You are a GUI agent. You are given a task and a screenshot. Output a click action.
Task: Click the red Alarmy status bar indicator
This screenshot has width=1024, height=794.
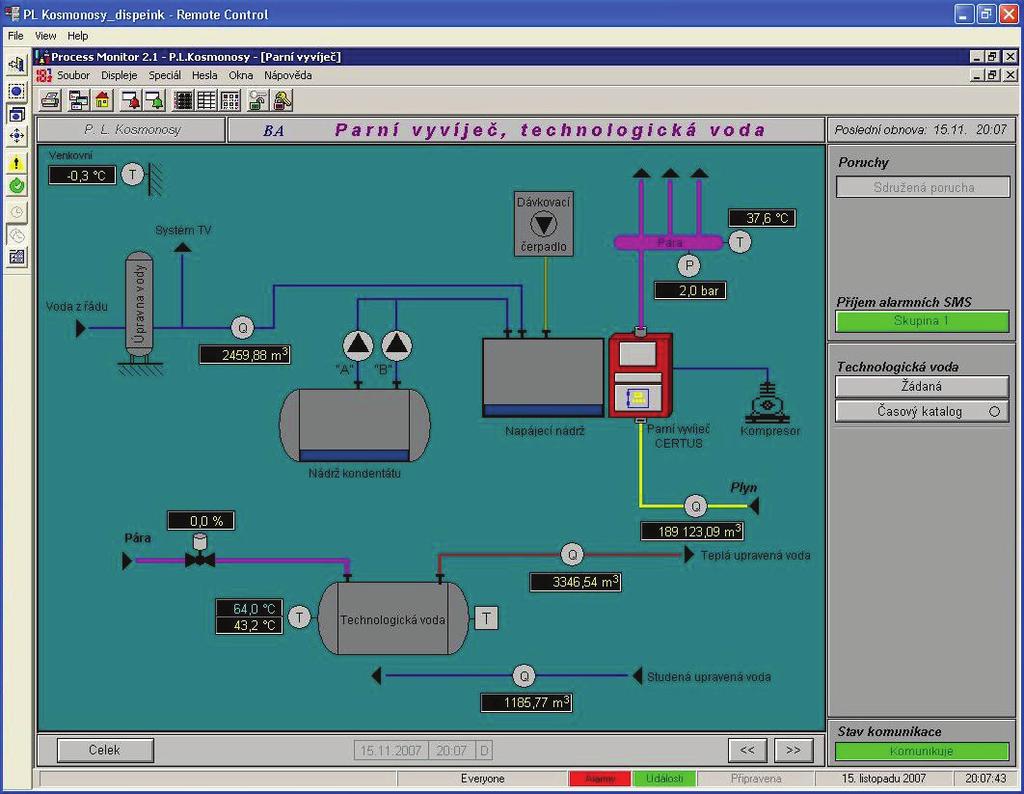click(600, 779)
